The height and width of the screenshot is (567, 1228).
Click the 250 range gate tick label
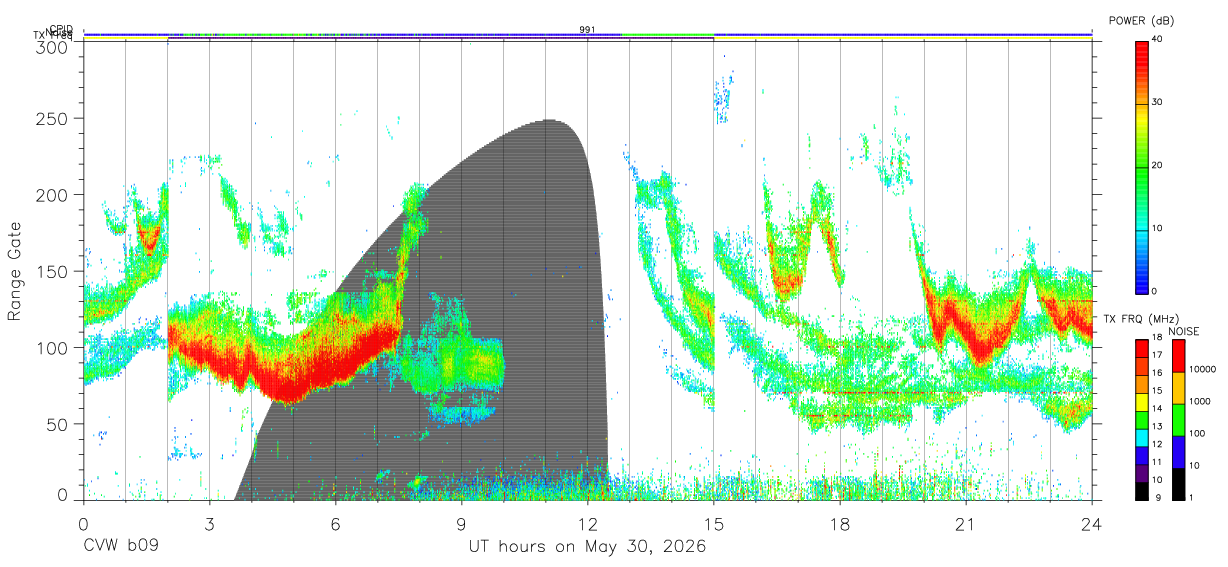53,119
